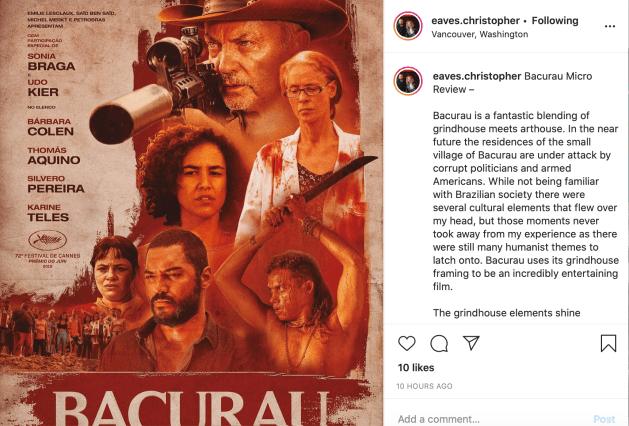Image resolution: width=629 pixels, height=426 pixels.
Task: Submit comment with the Post button
Action: [x=604, y=419]
